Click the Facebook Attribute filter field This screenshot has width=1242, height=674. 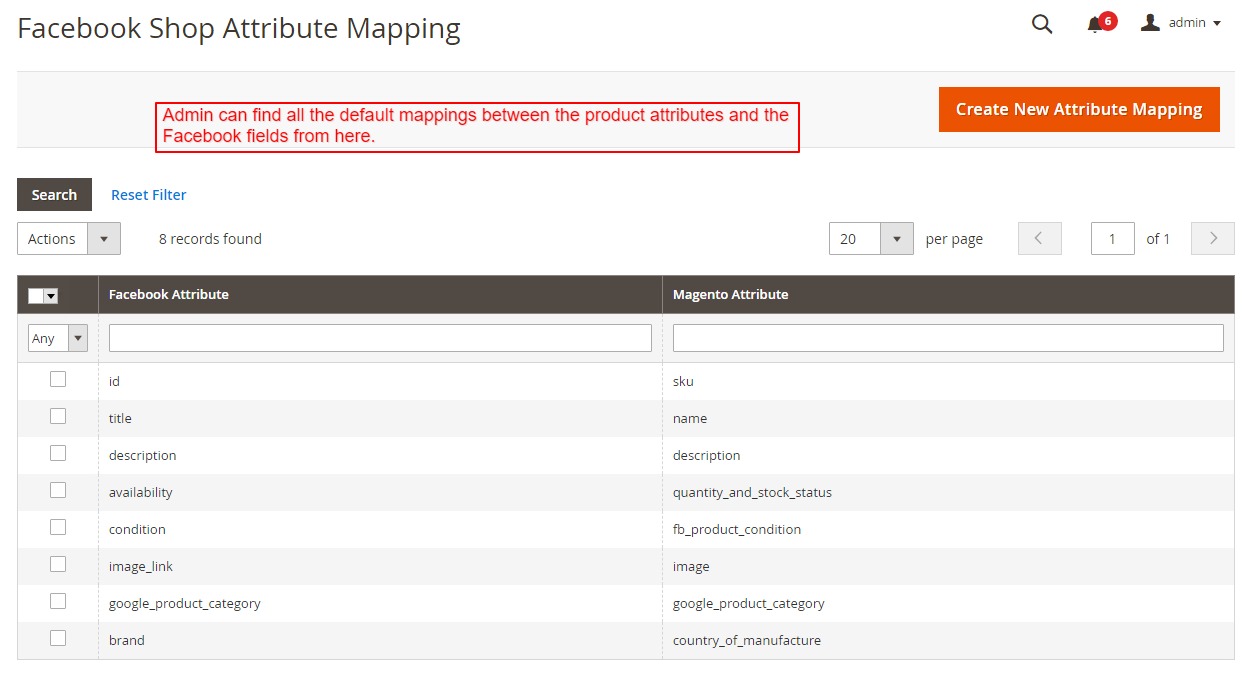tap(380, 338)
